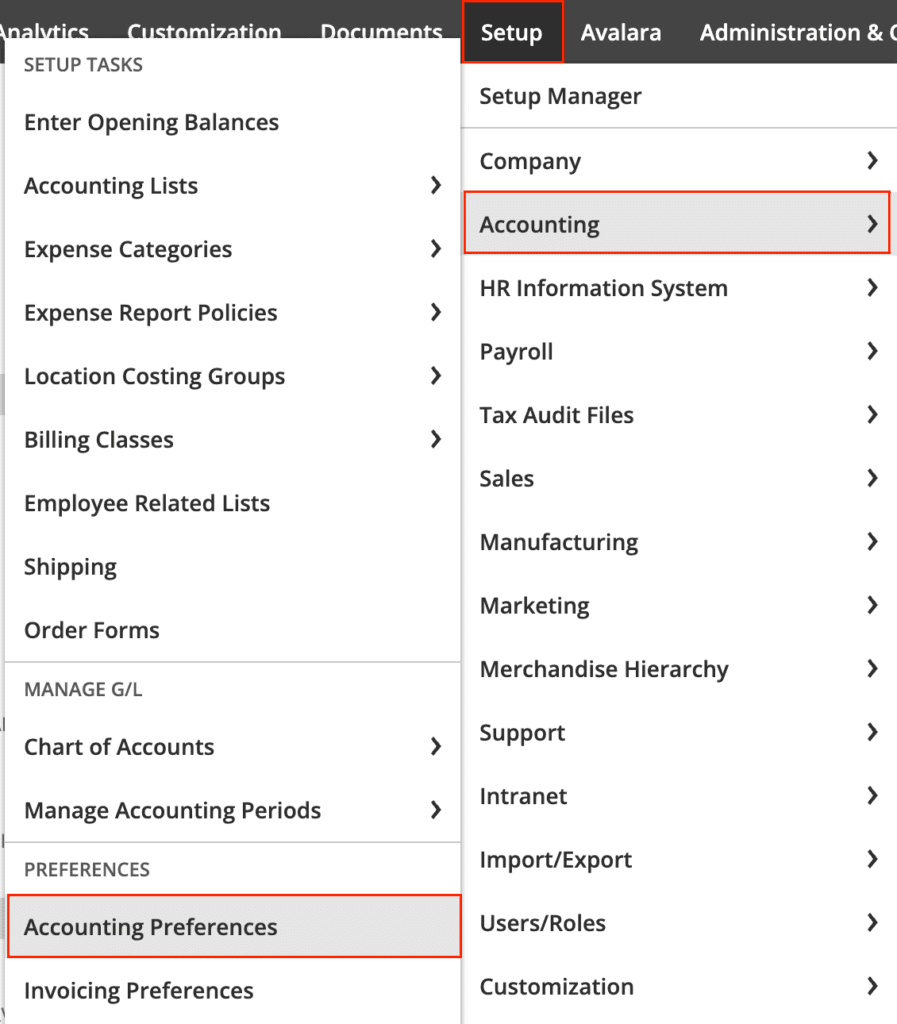
Task: Open Invoicing Preferences
Action: coord(232,990)
